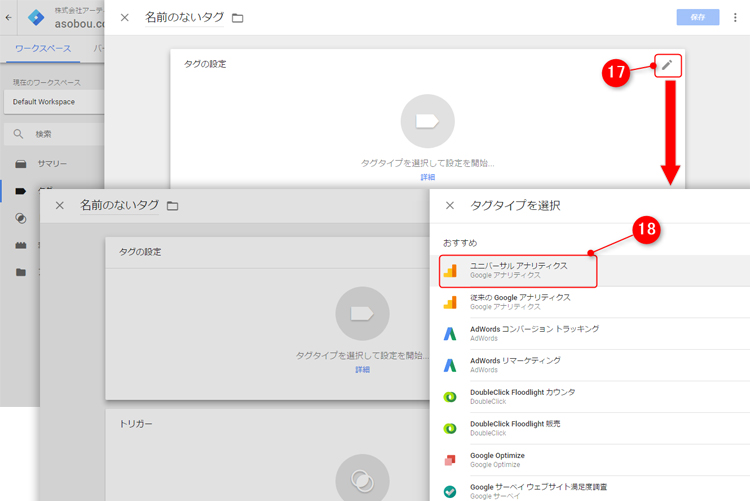Screen dimensions: 750x501
Task: Click the Google Optimize red icon
Action: tap(450, 460)
